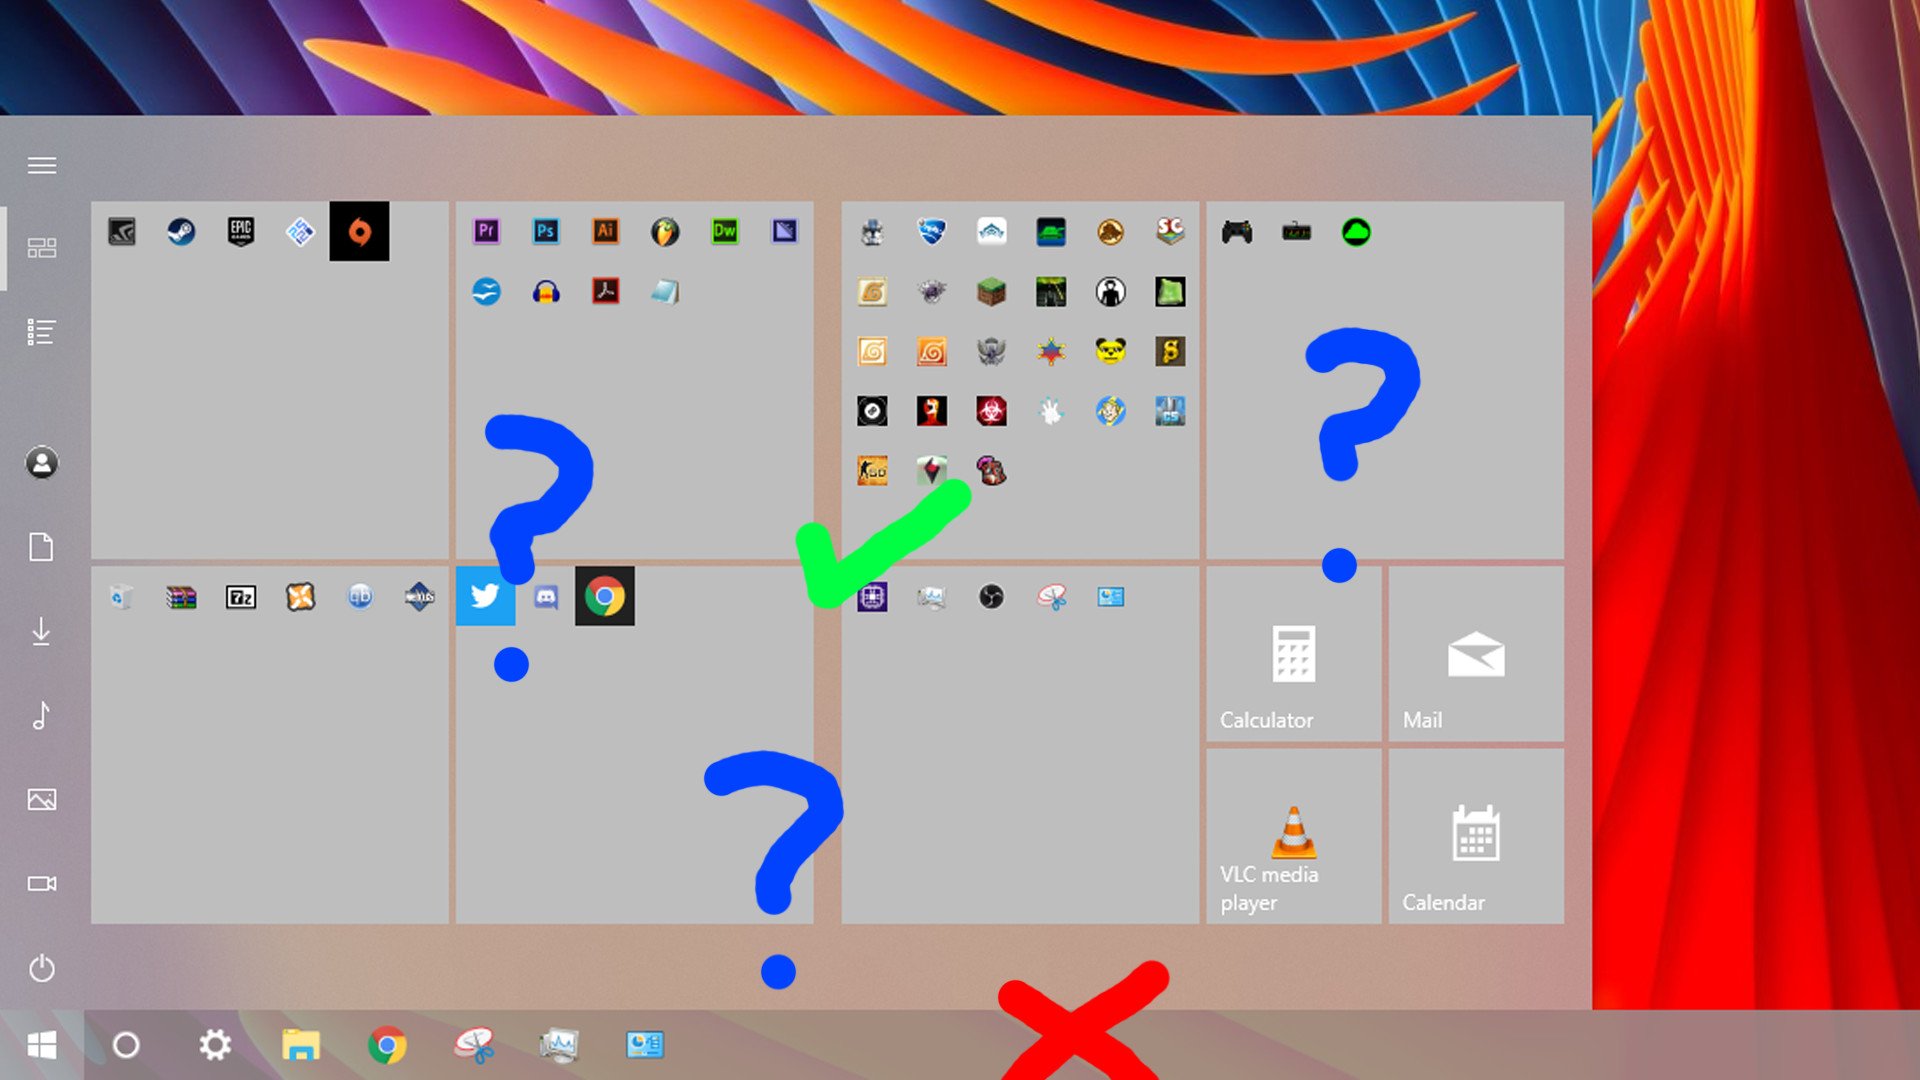
Task: Launch Epic Games Launcher tile
Action: click(x=241, y=232)
